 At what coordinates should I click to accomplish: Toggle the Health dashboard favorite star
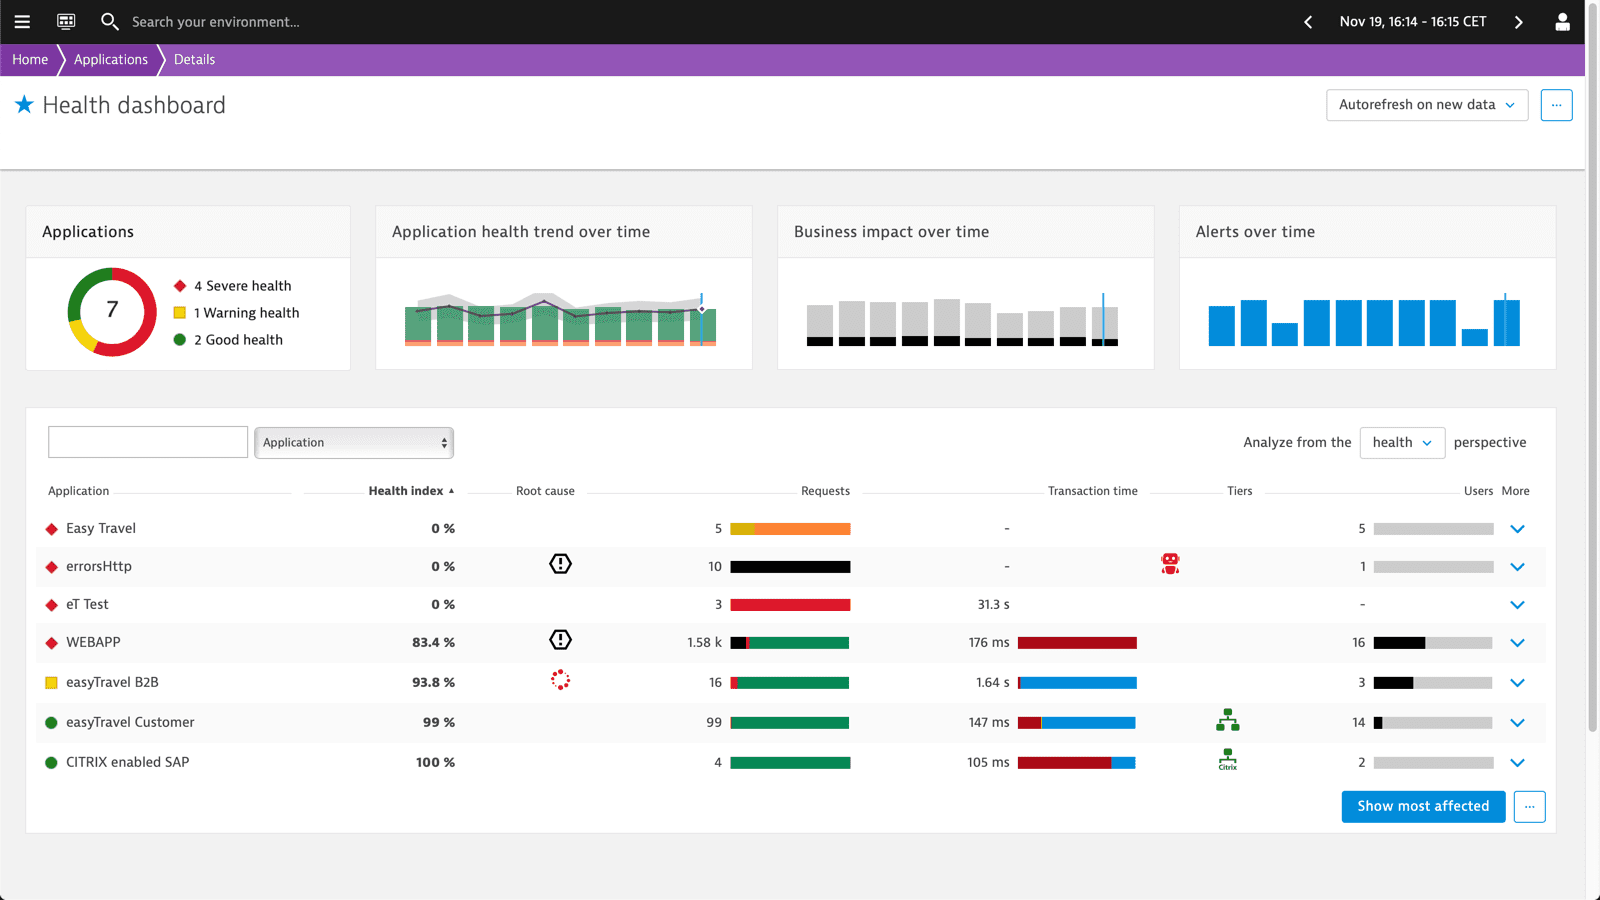coord(24,104)
